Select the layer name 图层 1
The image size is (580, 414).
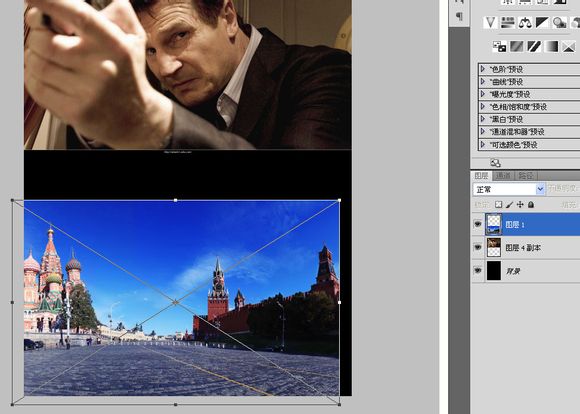point(515,225)
